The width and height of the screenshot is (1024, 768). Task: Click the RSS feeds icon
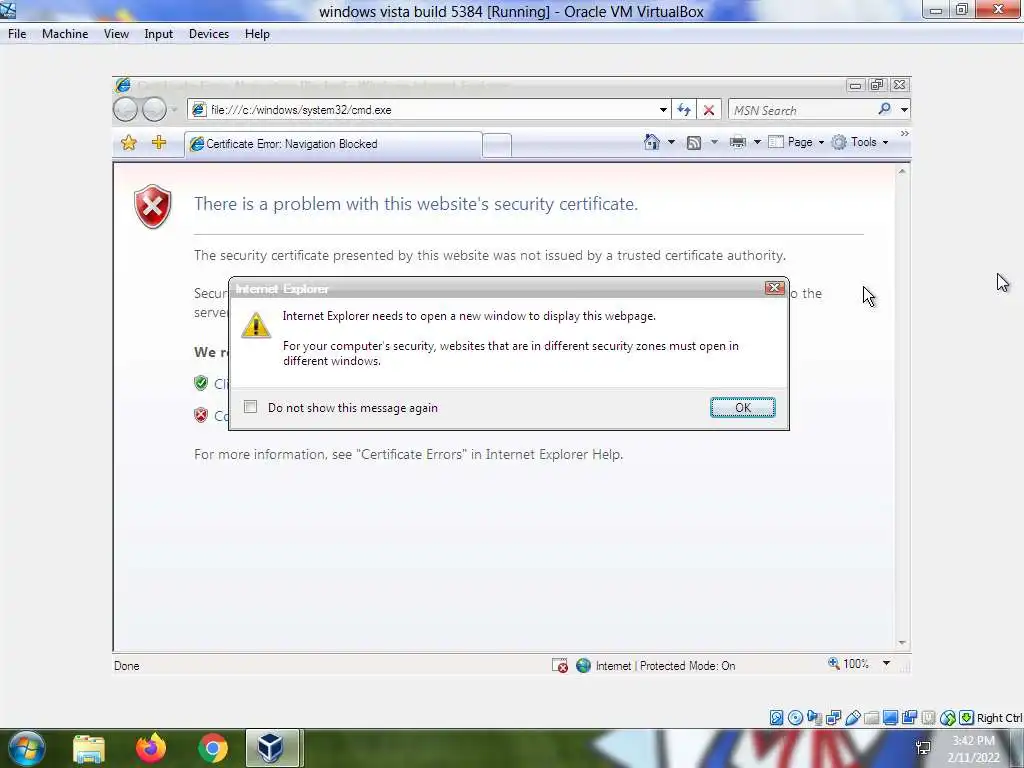(x=694, y=142)
